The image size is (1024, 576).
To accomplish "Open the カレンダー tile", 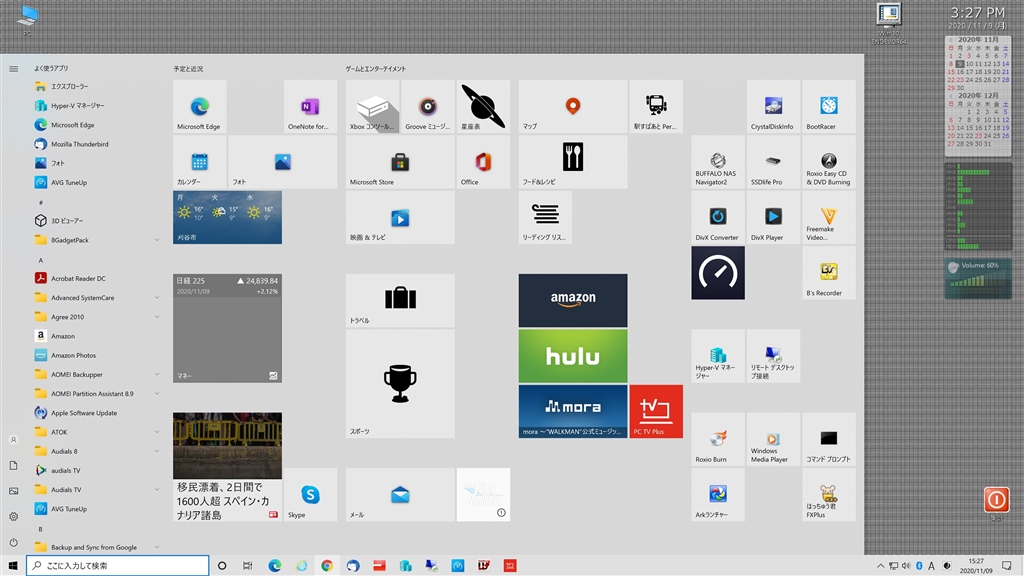I will coord(200,163).
